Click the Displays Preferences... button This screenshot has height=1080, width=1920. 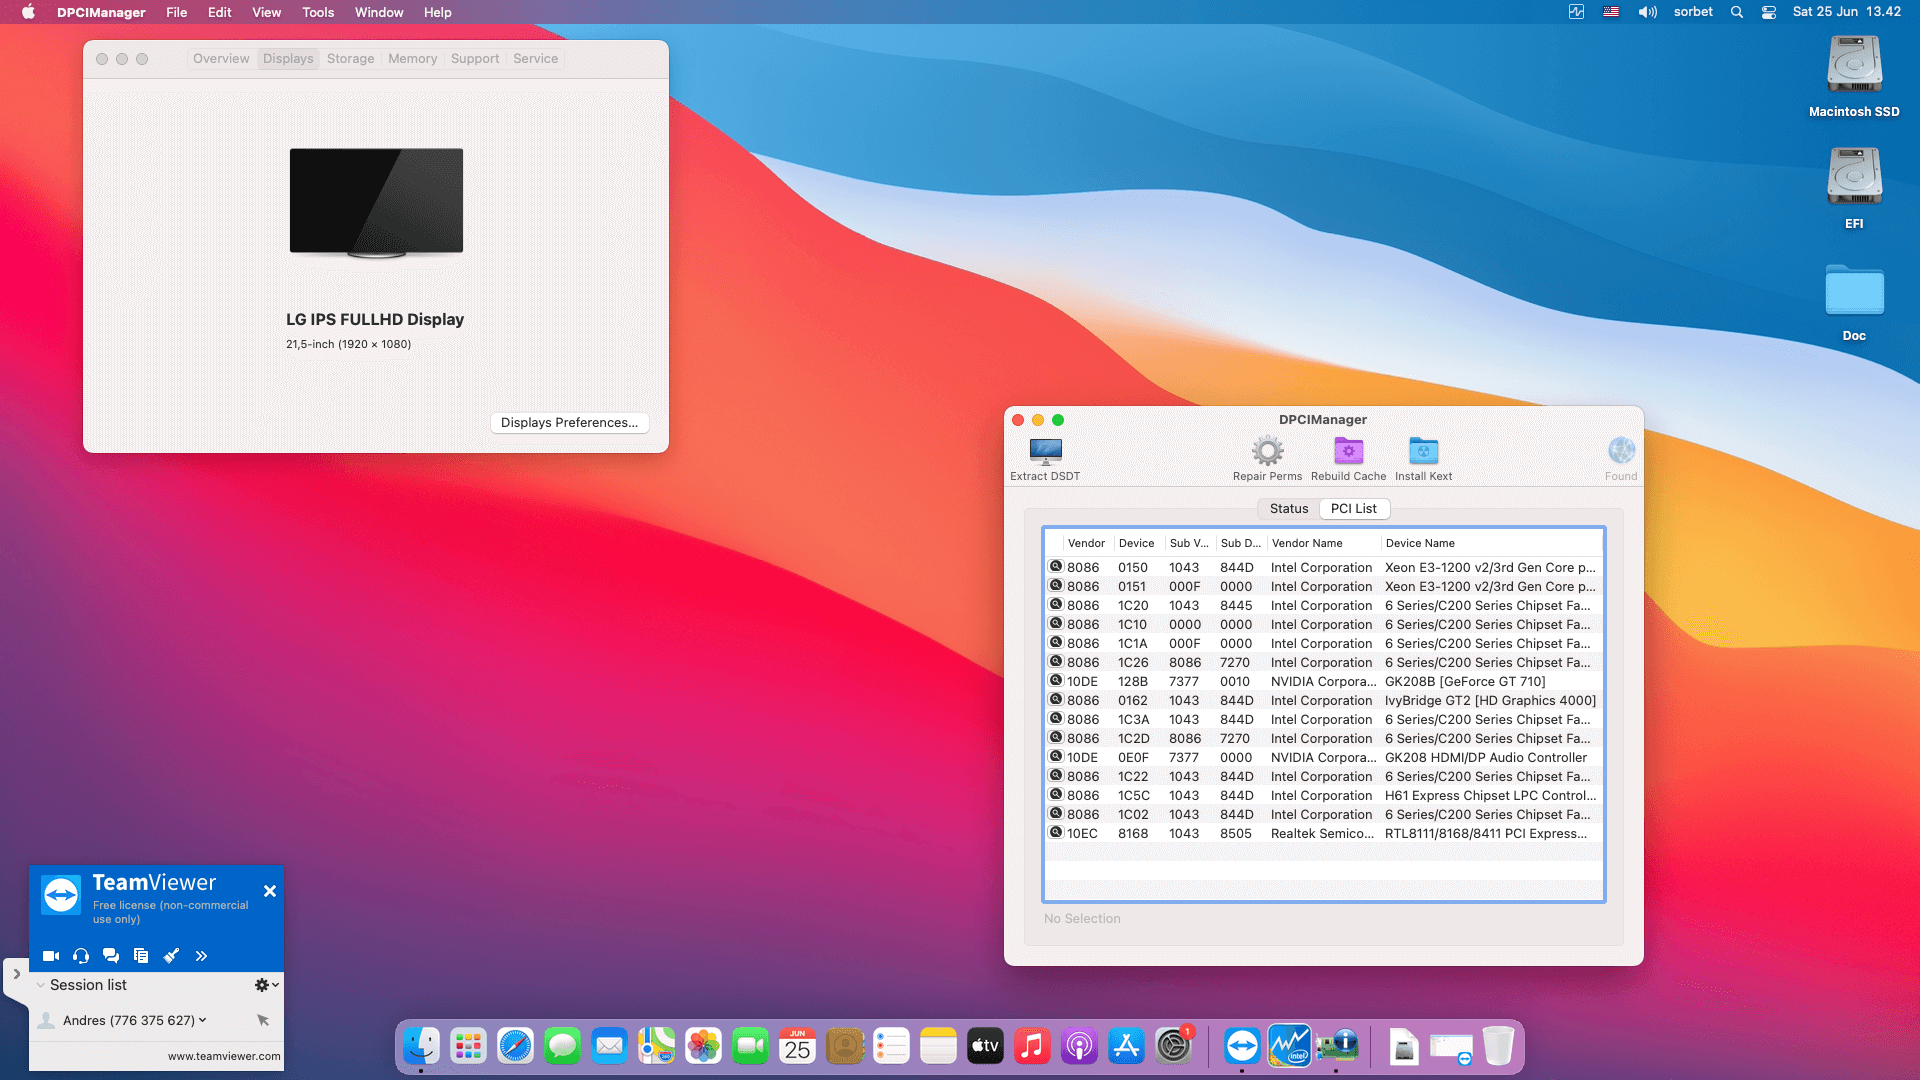click(569, 423)
